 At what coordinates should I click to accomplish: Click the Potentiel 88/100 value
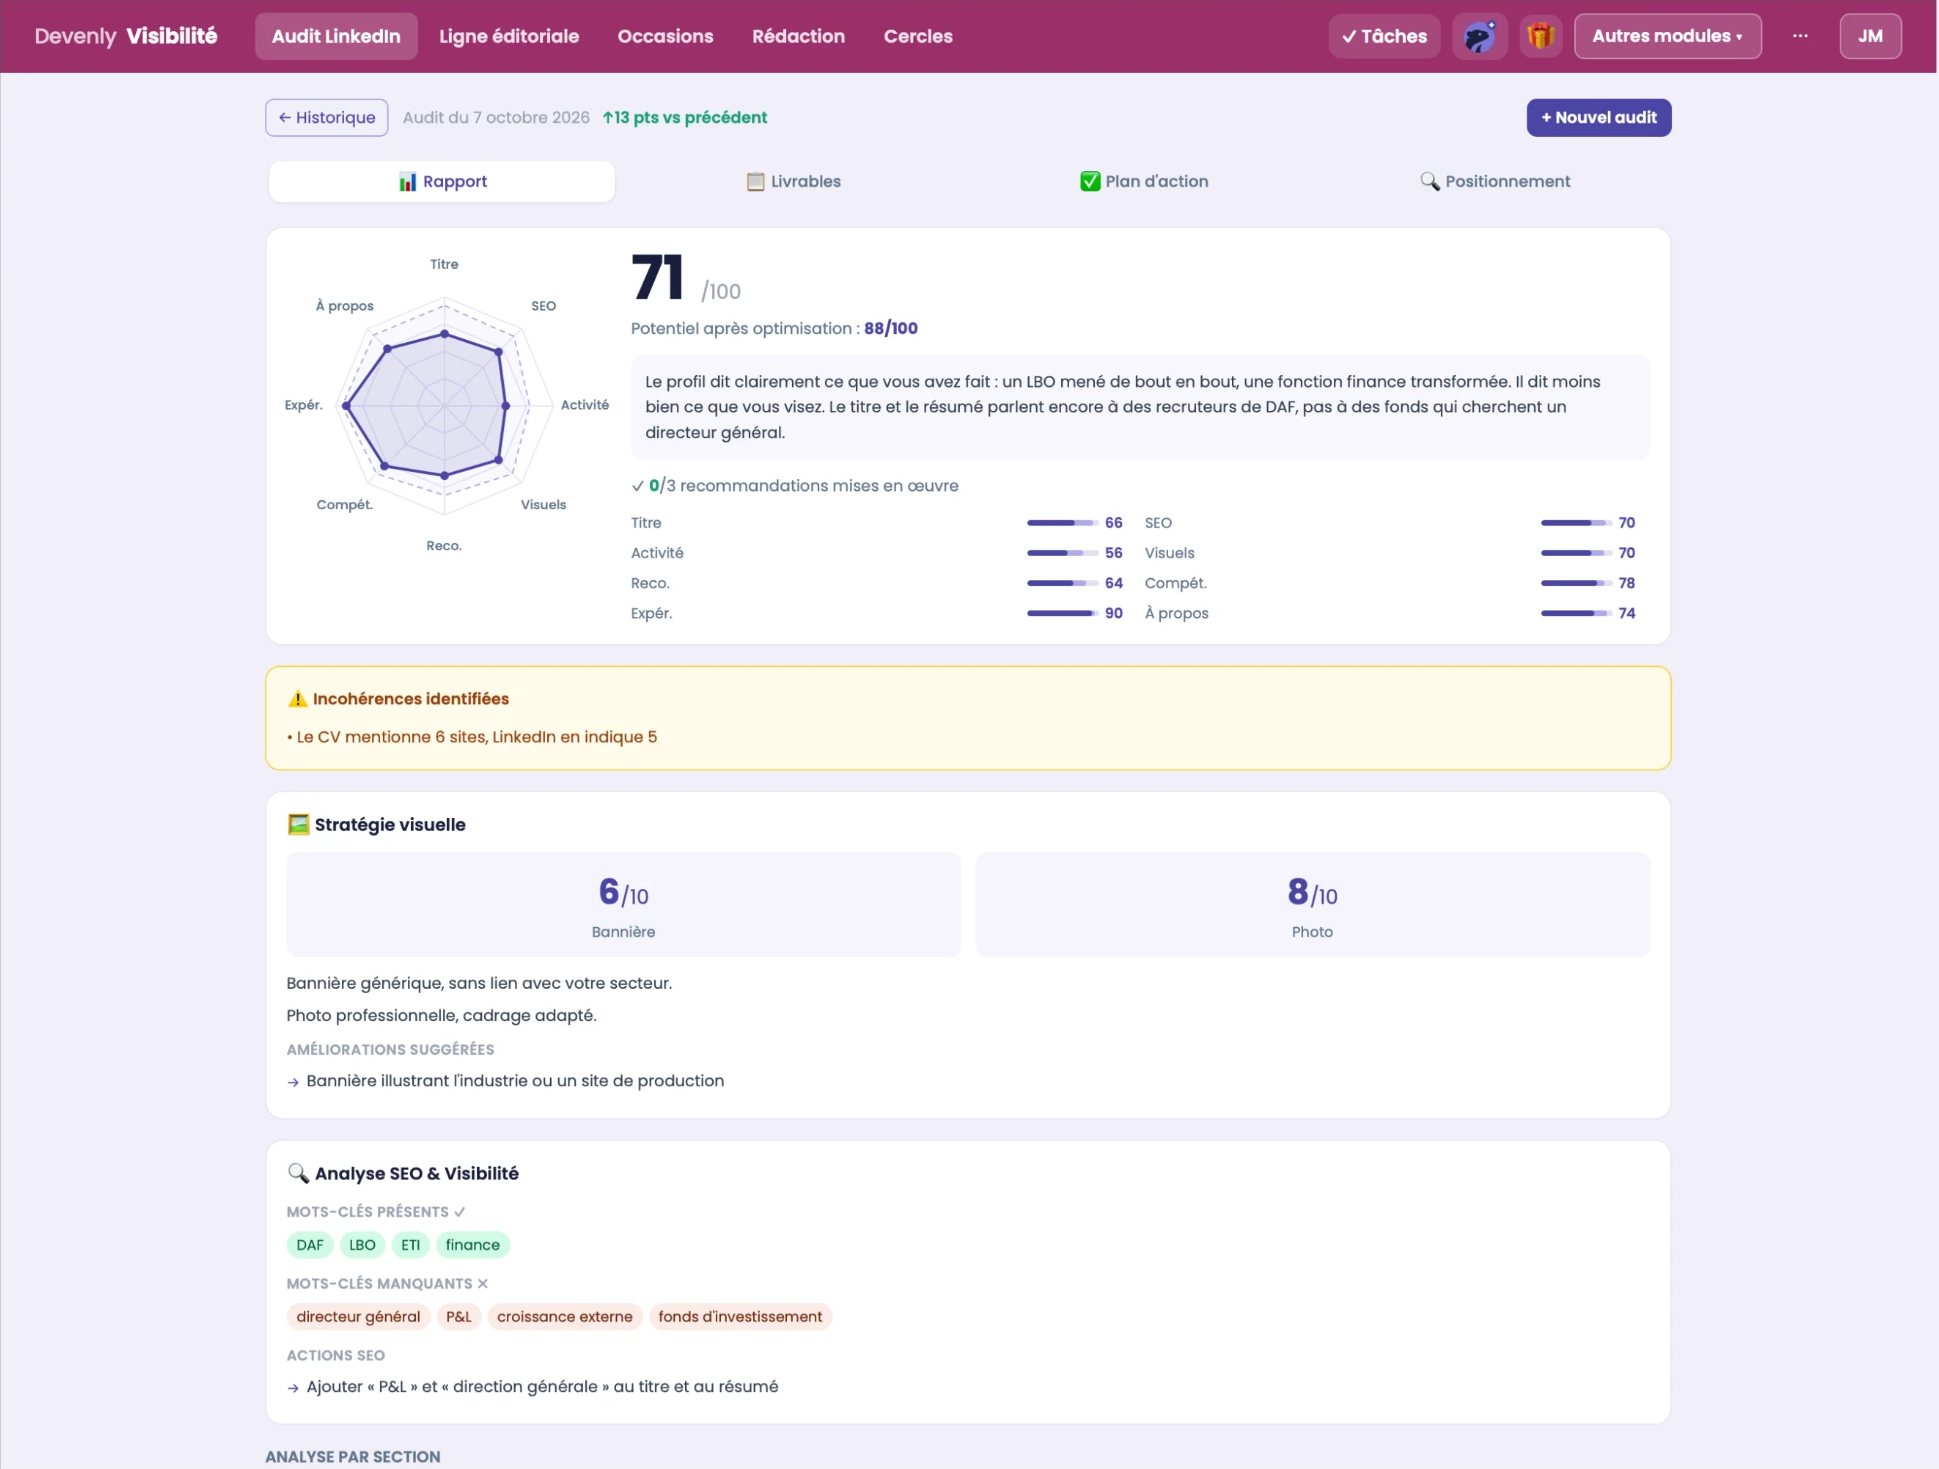891,328
